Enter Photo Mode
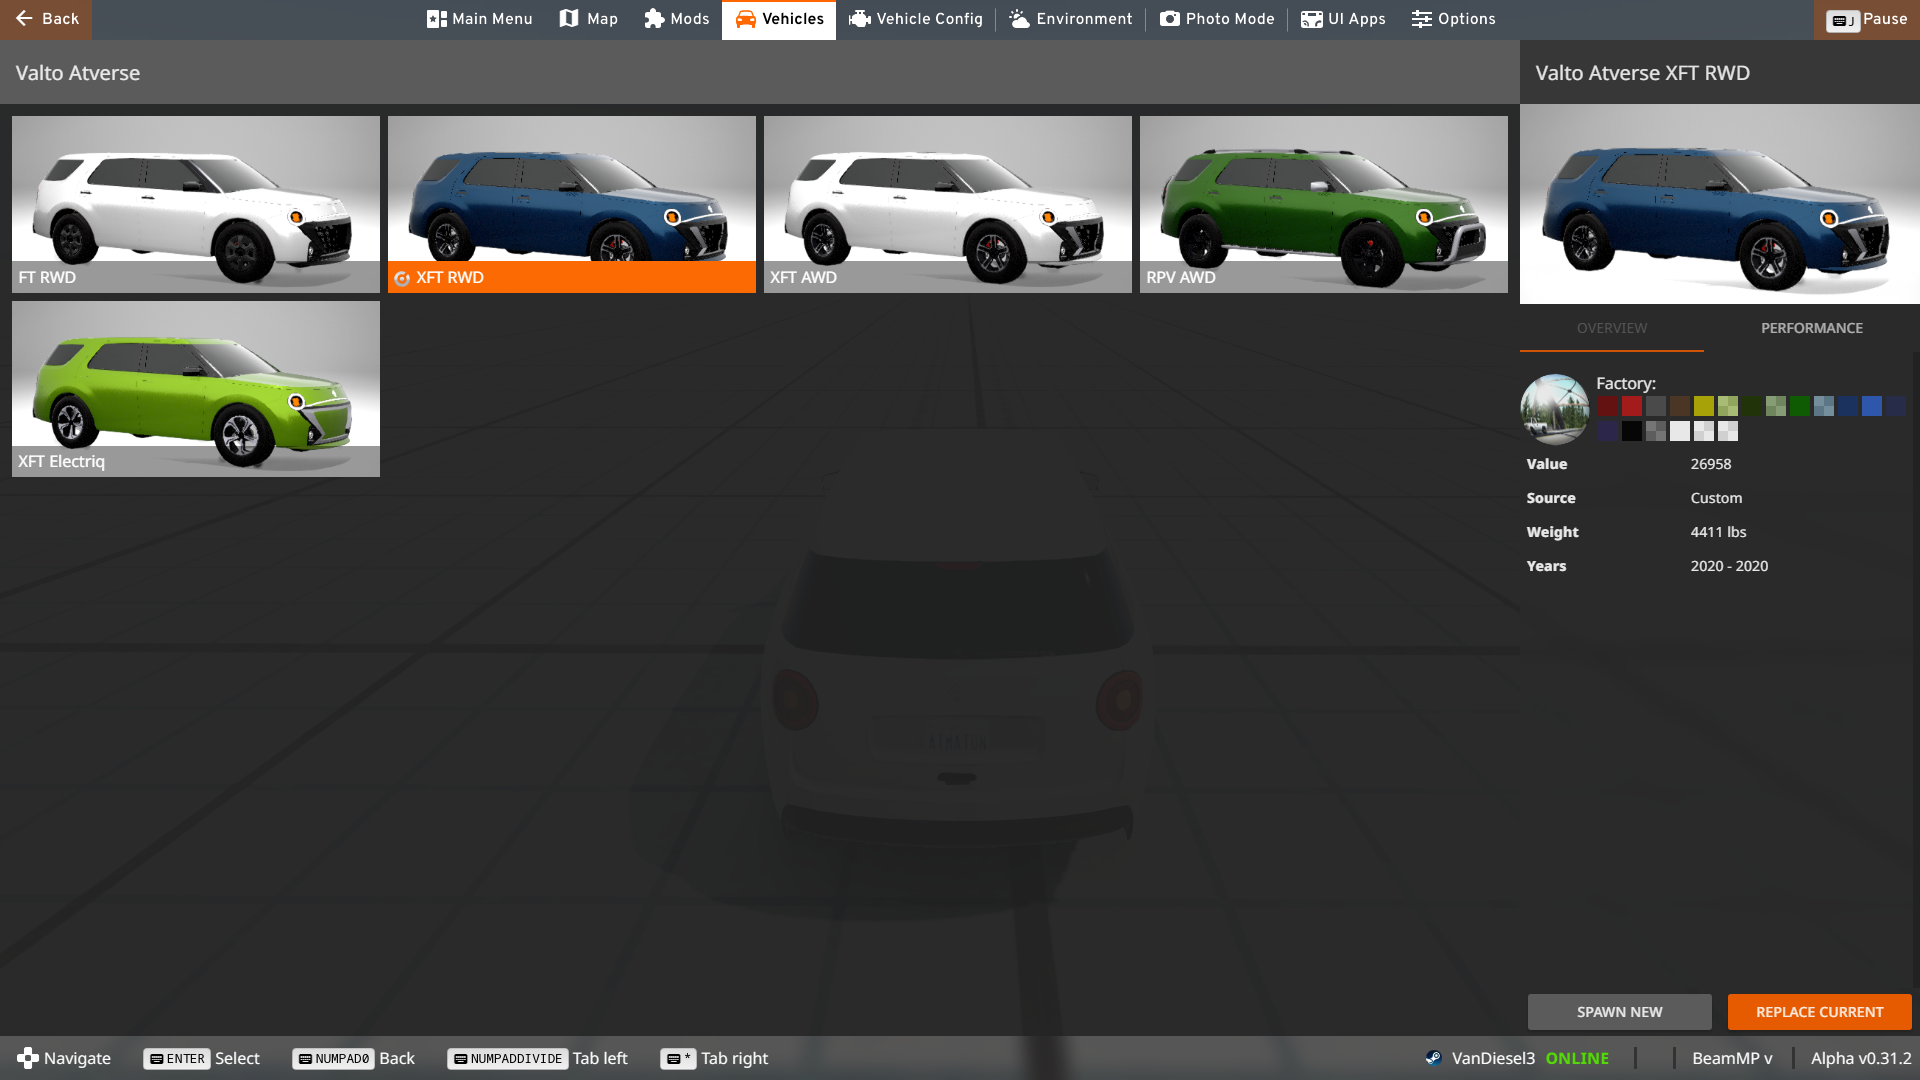Image resolution: width=1920 pixels, height=1080 pixels. coord(1216,19)
